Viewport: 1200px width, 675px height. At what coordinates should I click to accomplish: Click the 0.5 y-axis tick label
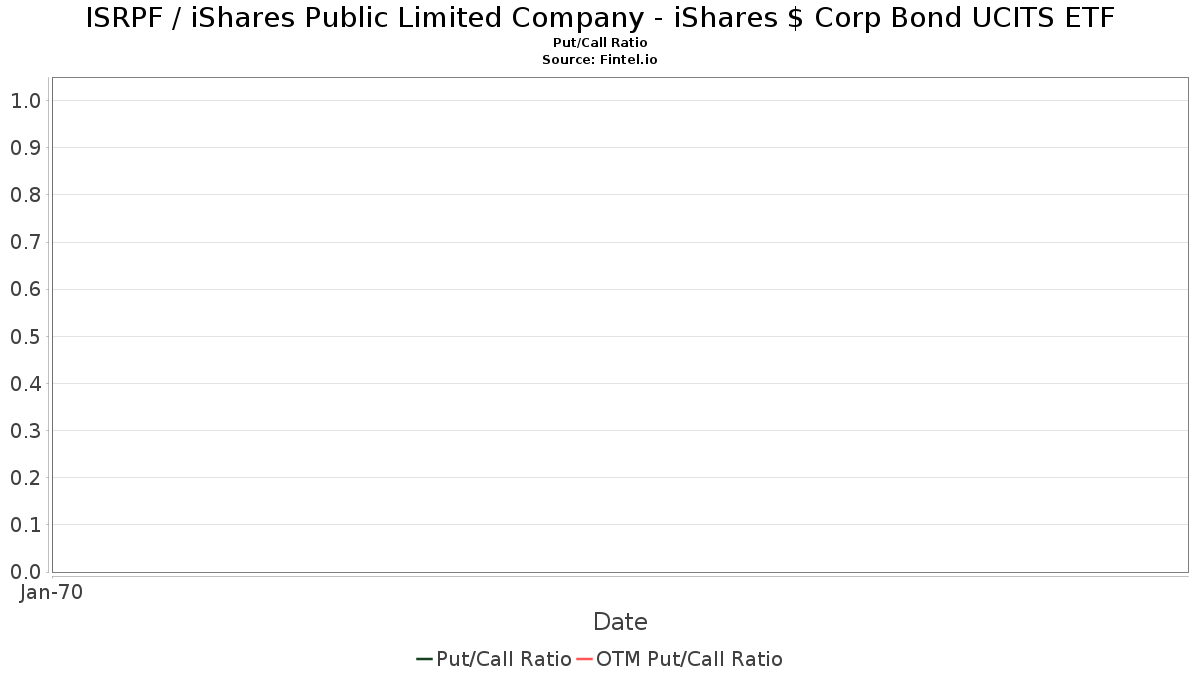tap(25, 336)
